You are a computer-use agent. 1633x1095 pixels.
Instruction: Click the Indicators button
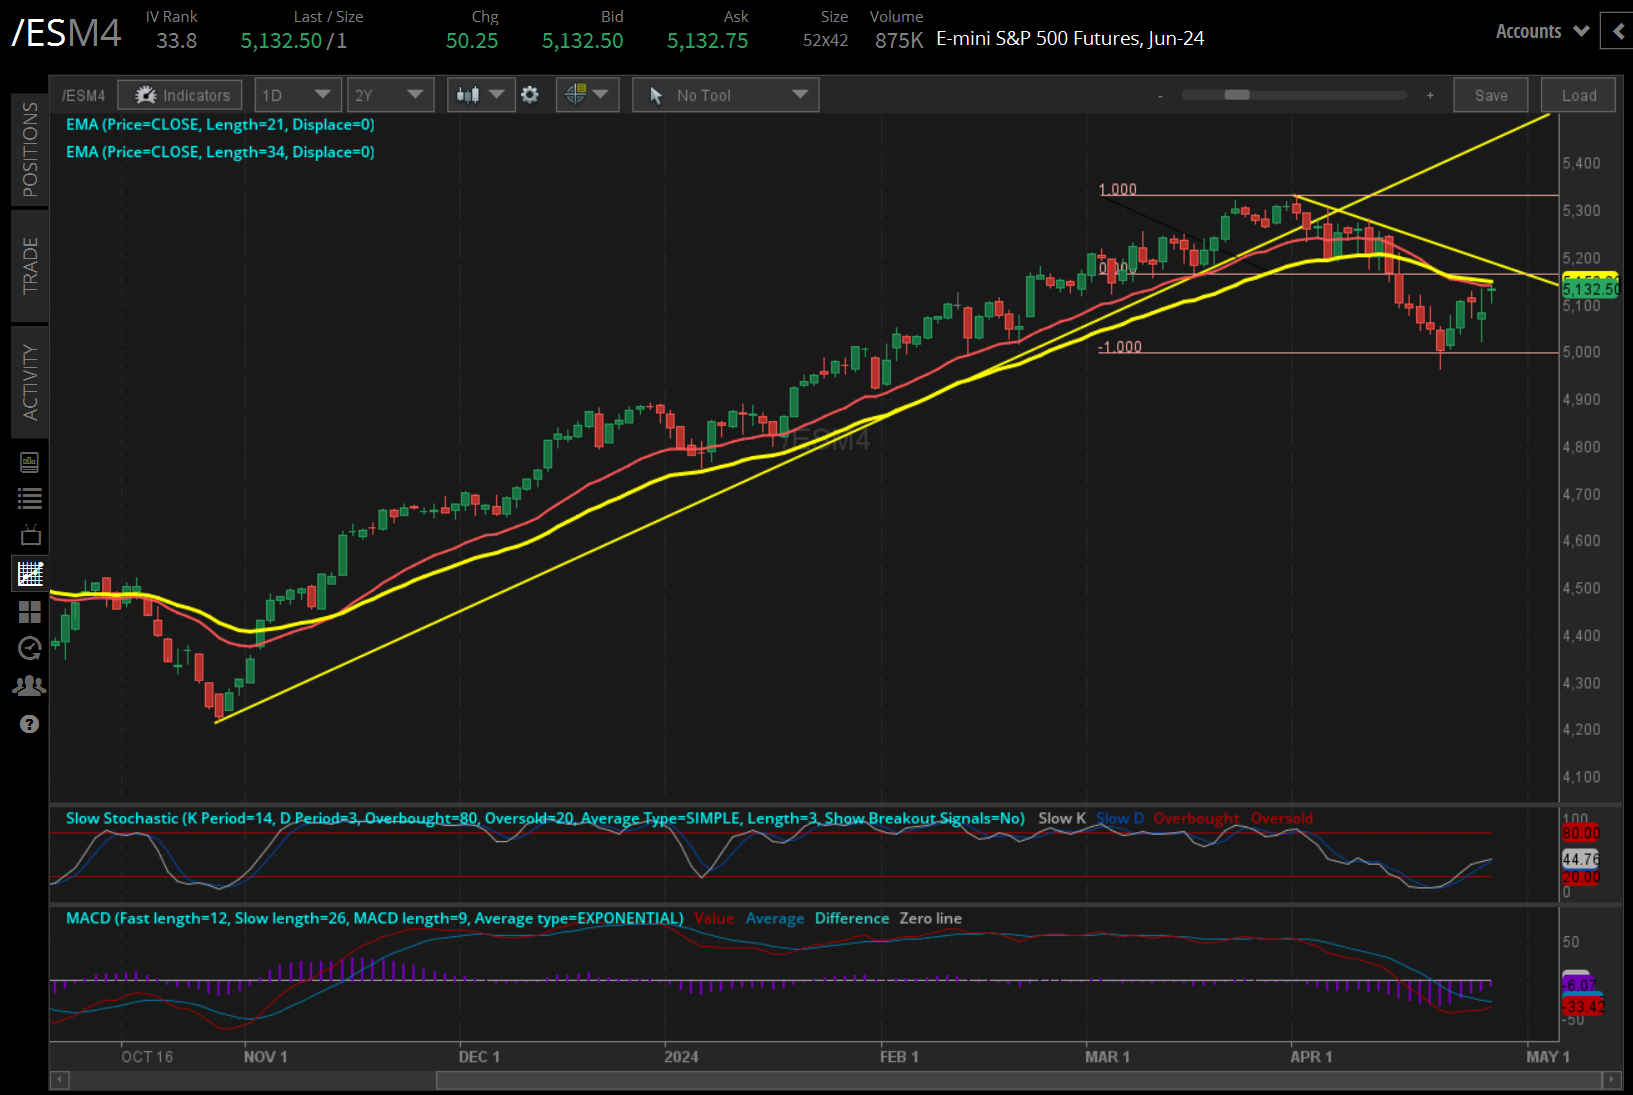click(x=180, y=95)
